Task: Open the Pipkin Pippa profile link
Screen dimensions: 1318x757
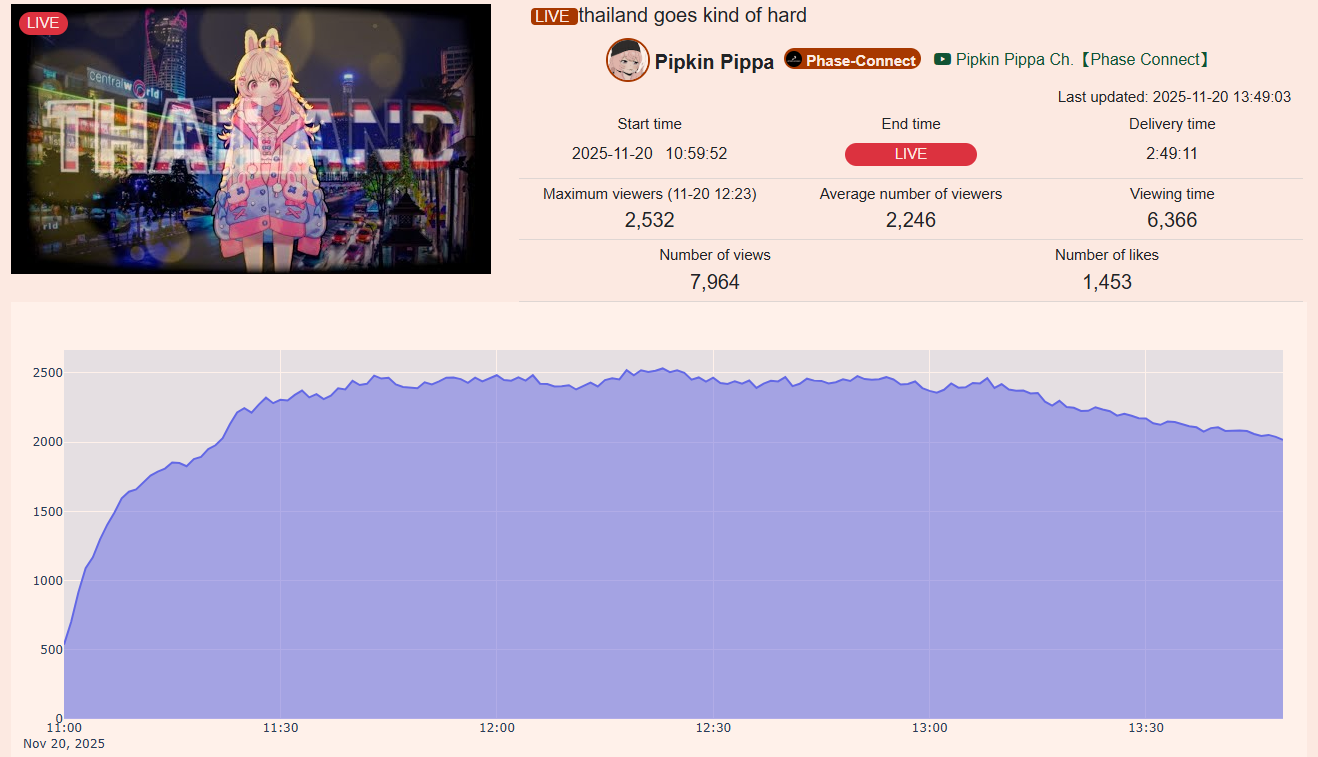Action: 714,62
